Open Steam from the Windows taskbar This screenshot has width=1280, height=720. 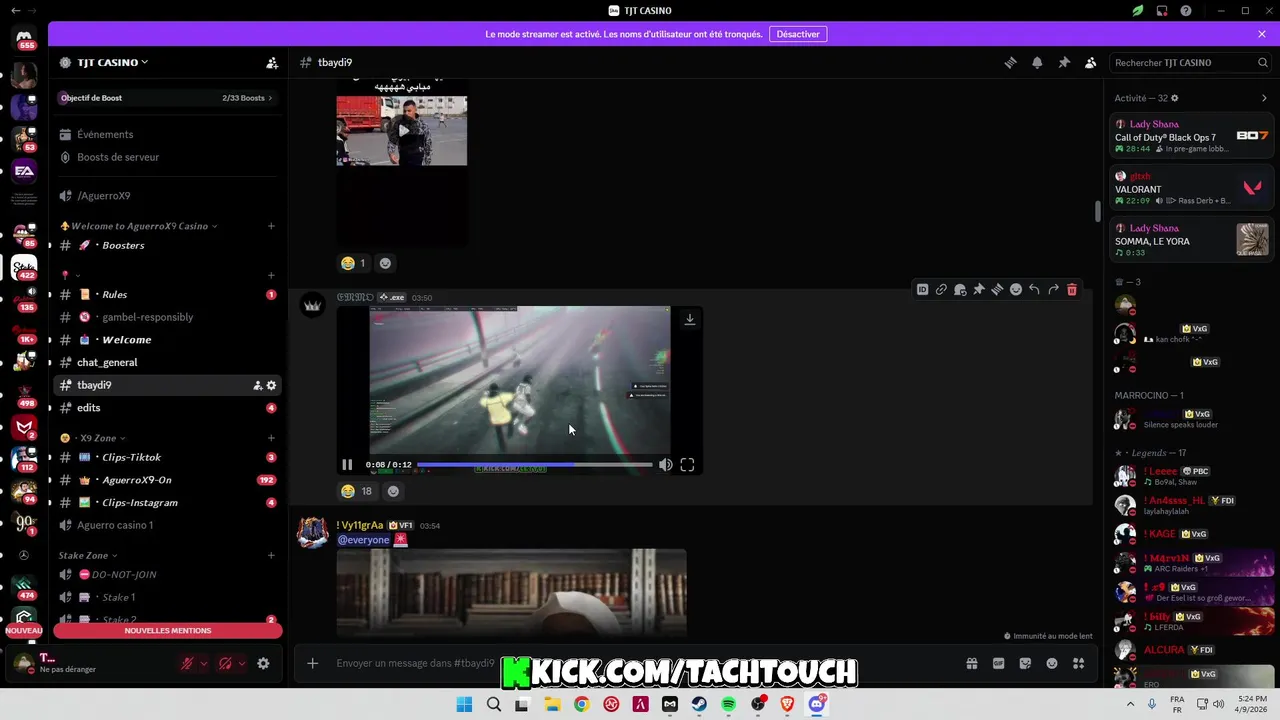[699, 704]
